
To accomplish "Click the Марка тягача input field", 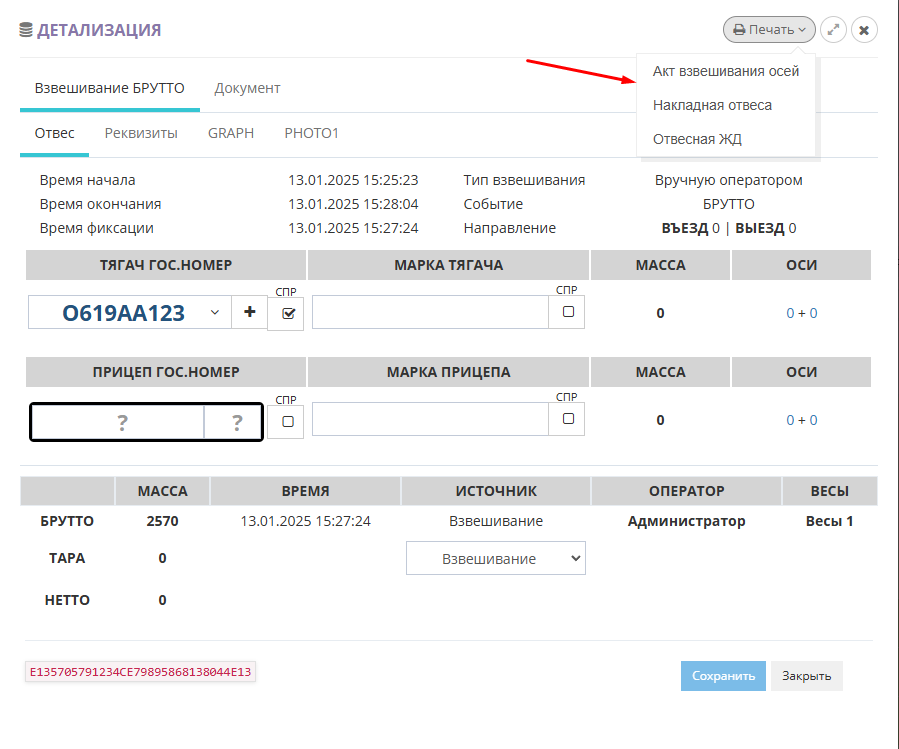I will point(430,313).
